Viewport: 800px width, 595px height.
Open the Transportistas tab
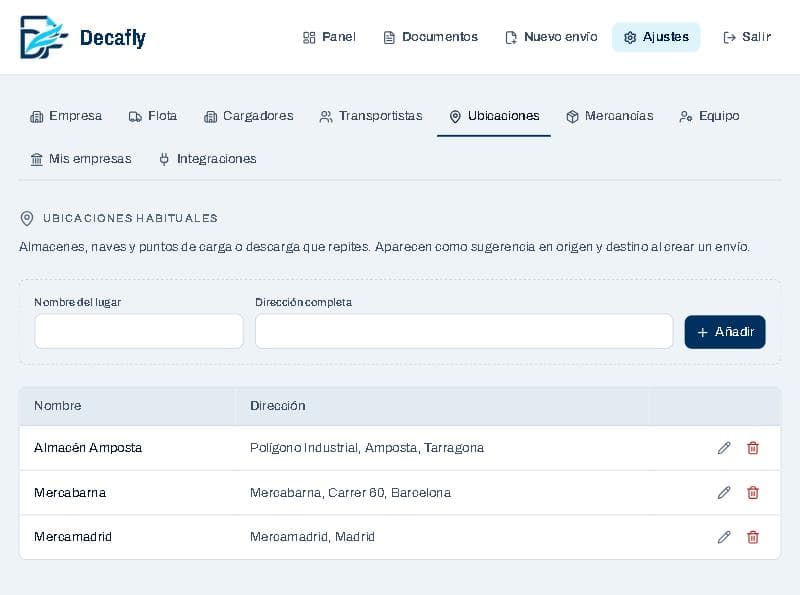[x=371, y=116]
